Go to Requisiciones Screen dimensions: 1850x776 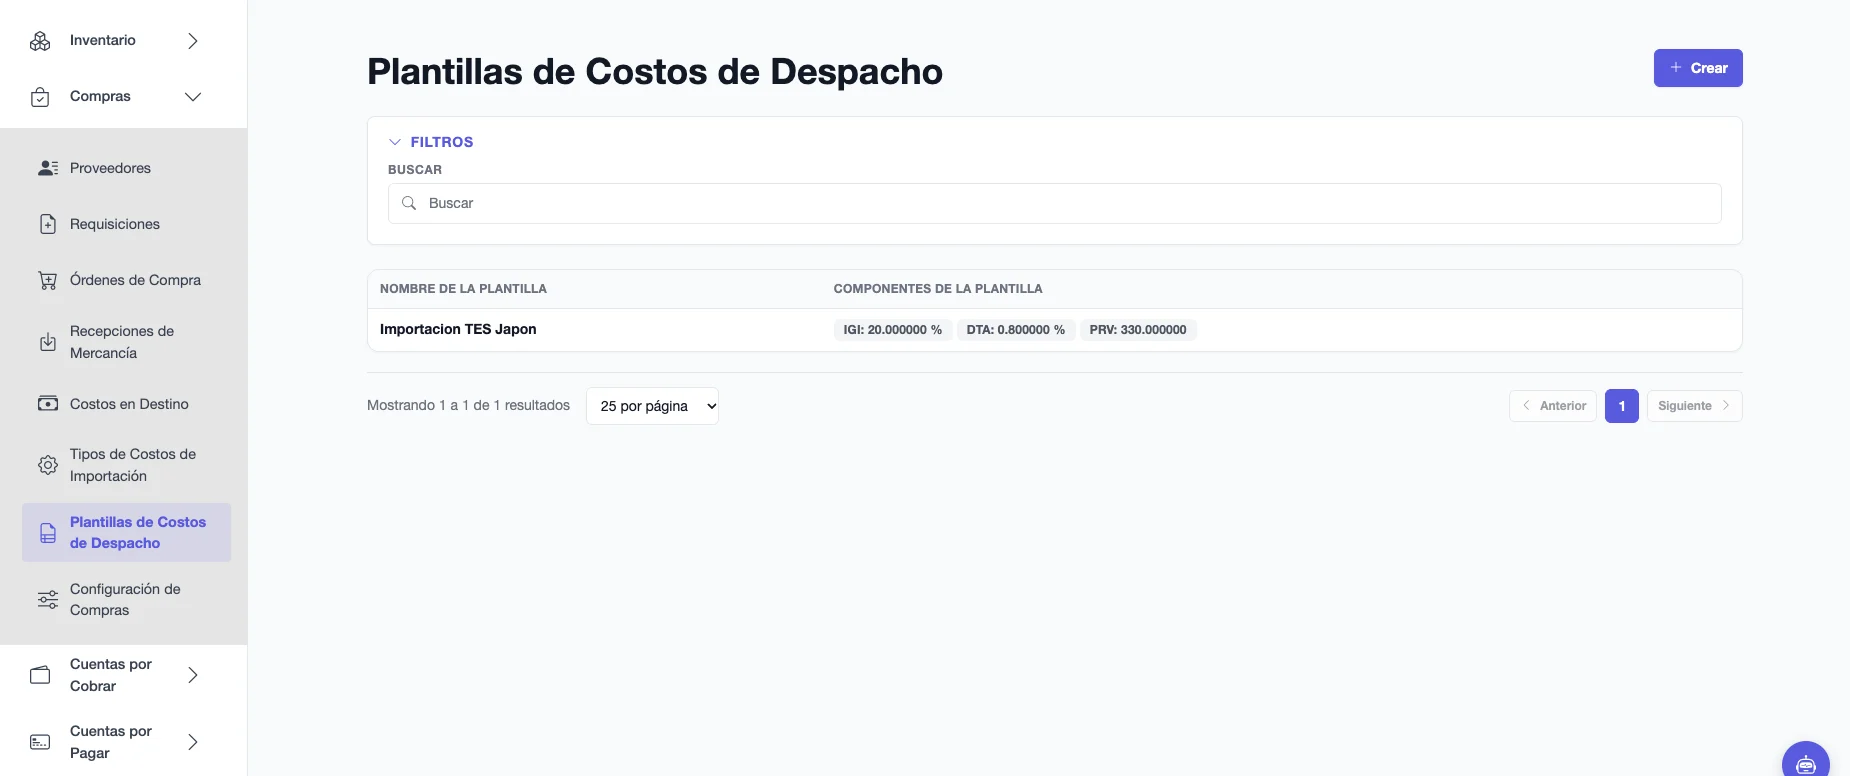pos(115,224)
